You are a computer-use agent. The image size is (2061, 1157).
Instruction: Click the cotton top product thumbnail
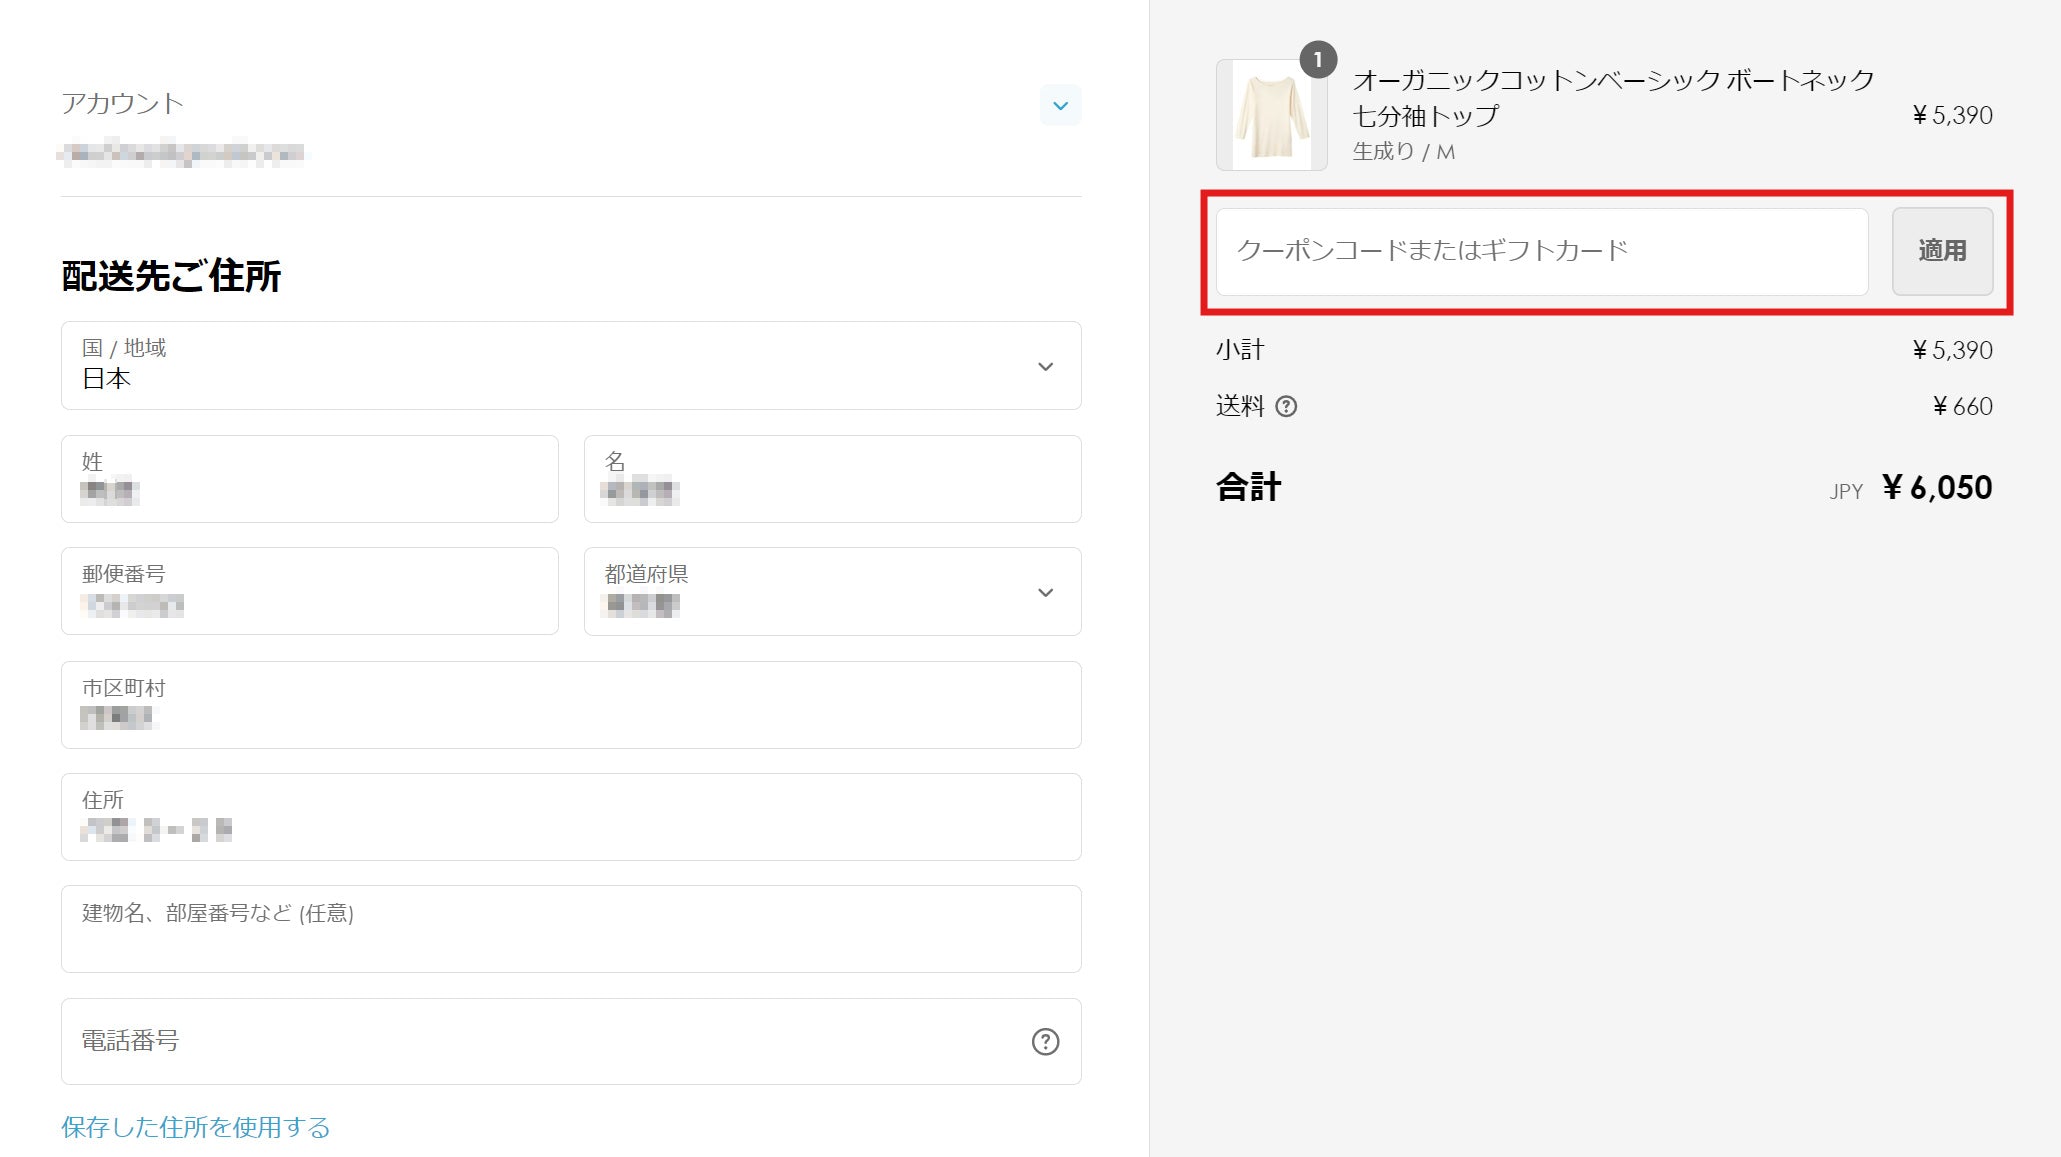pyautogui.click(x=1271, y=116)
